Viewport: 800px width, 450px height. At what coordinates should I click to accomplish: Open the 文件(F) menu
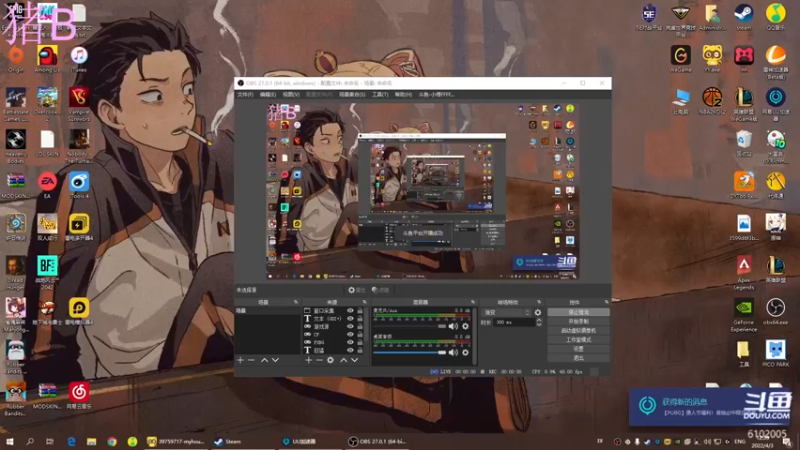point(245,94)
